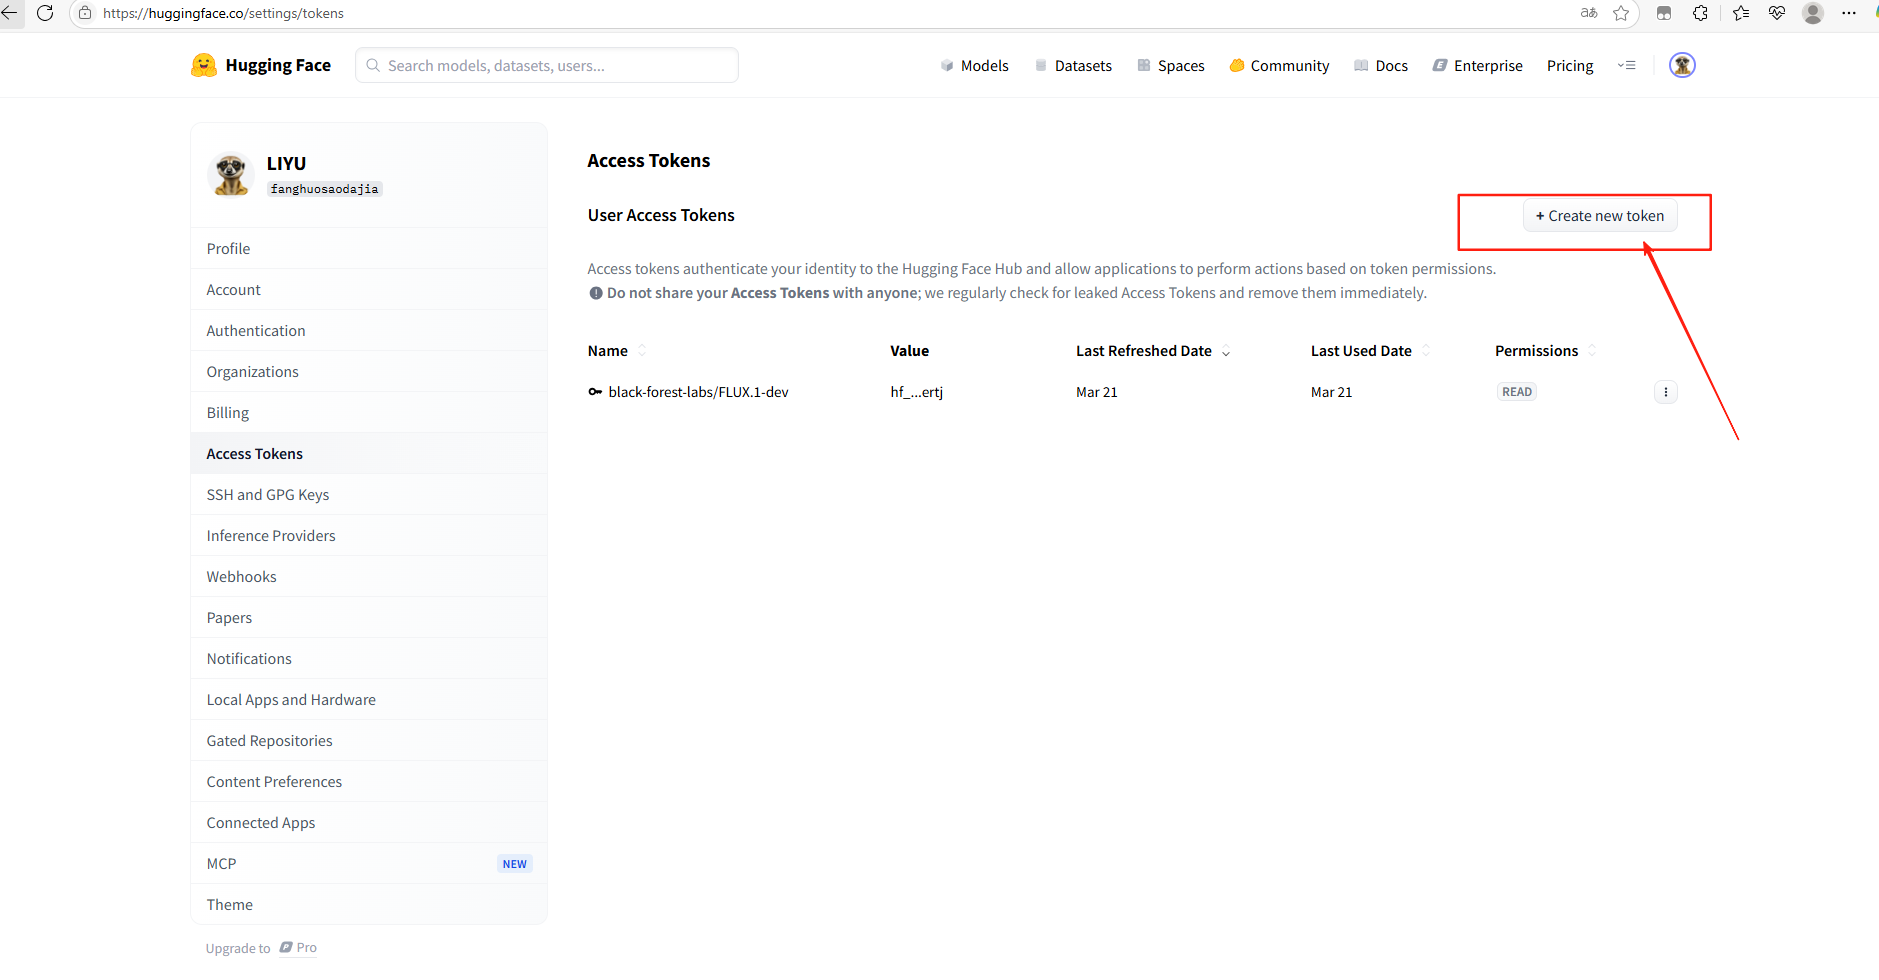Open the user avatar menu in header
This screenshot has width=1879, height=980.
pyautogui.click(x=1682, y=65)
